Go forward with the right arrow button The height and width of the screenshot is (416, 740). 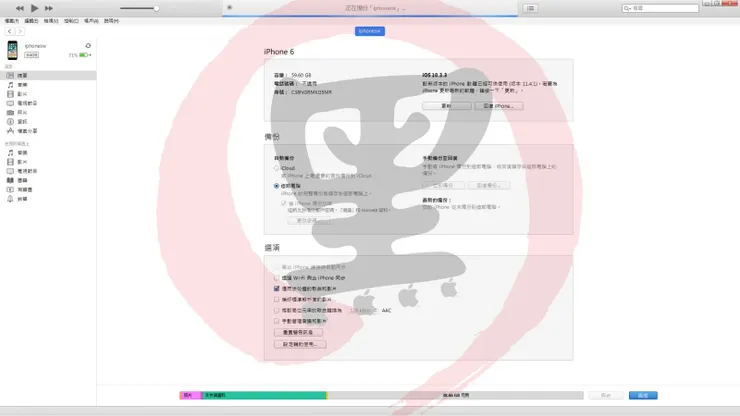[x=20, y=31]
